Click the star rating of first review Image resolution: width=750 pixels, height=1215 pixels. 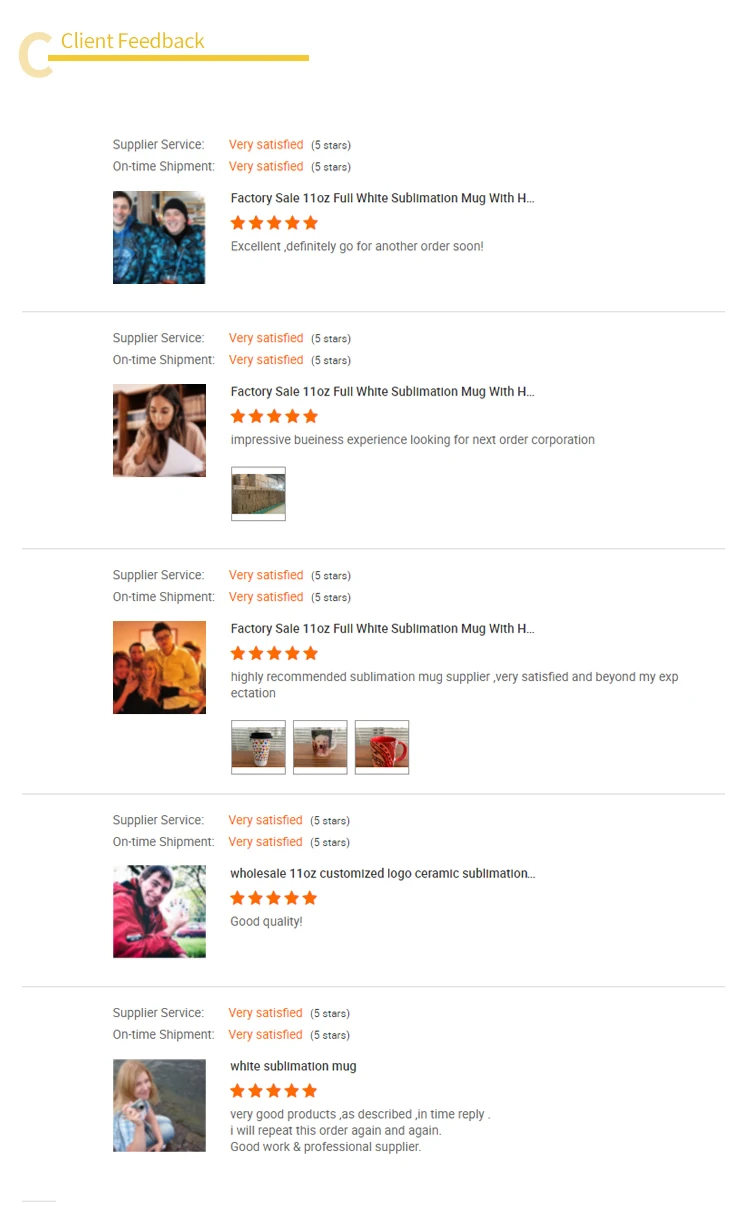274,222
